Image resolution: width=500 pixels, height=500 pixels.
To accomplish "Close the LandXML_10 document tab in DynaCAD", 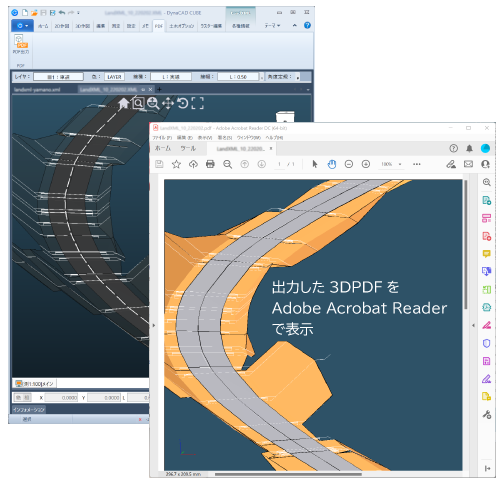I will point(150,89).
